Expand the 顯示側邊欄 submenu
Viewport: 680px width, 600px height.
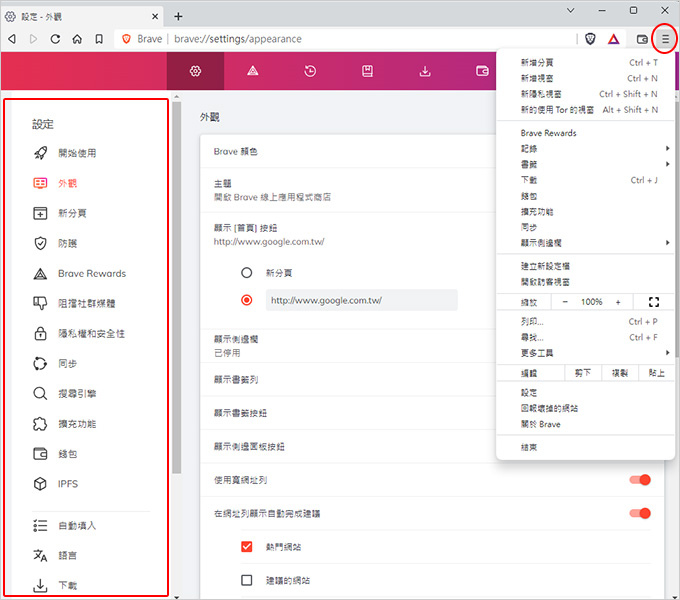pos(585,243)
